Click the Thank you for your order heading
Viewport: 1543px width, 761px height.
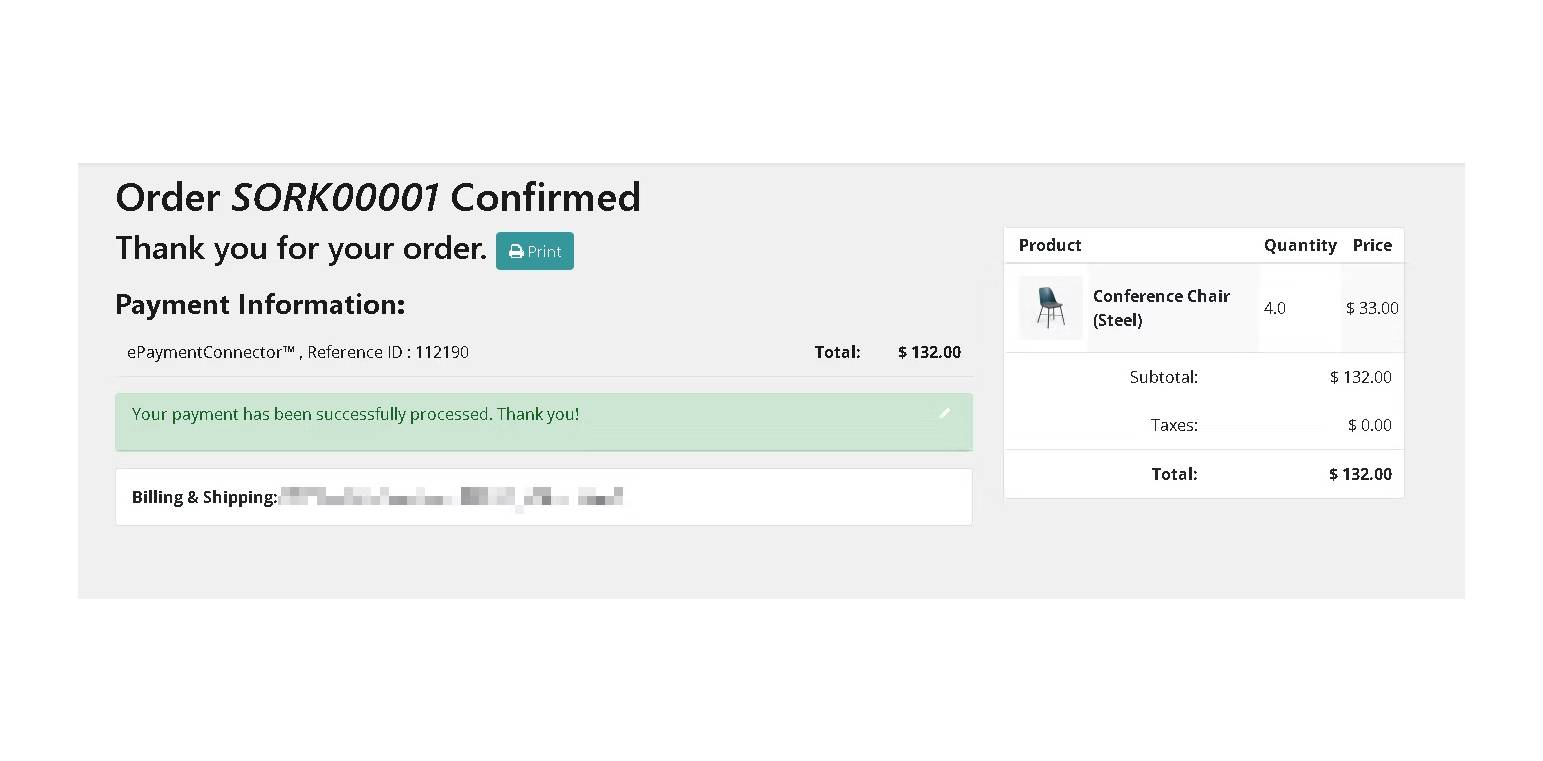pyautogui.click(x=301, y=247)
